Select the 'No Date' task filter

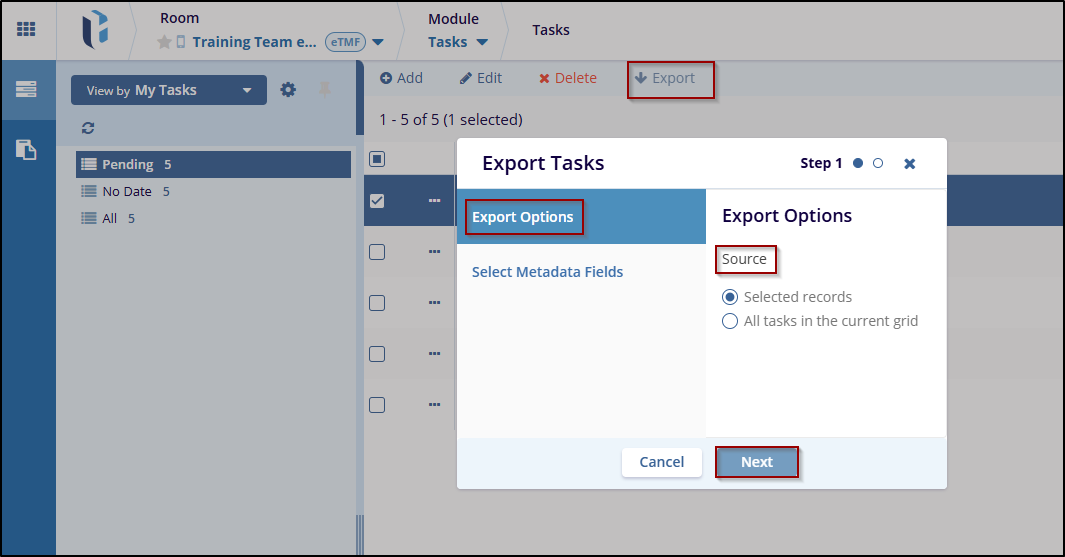click(x=127, y=191)
